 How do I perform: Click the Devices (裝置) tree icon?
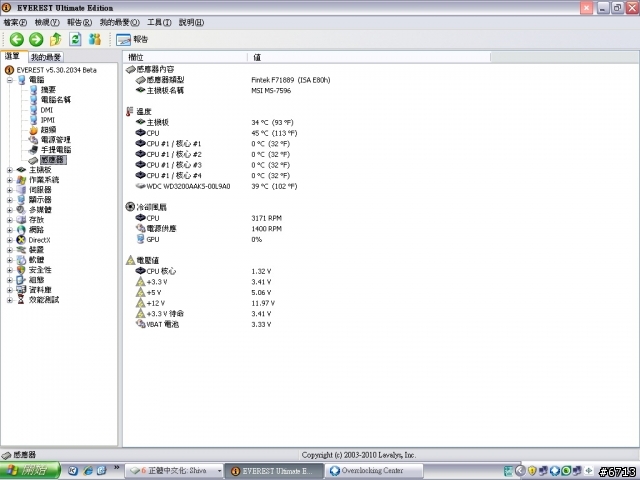(x=21, y=250)
